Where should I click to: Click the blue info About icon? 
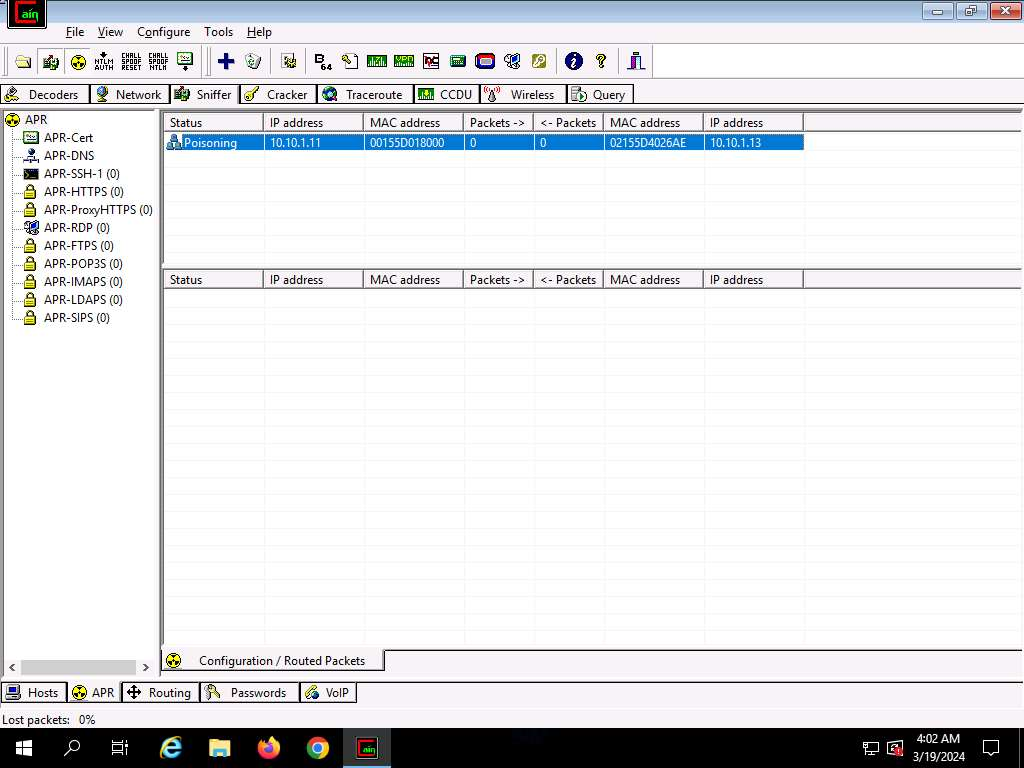click(x=573, y=61)
